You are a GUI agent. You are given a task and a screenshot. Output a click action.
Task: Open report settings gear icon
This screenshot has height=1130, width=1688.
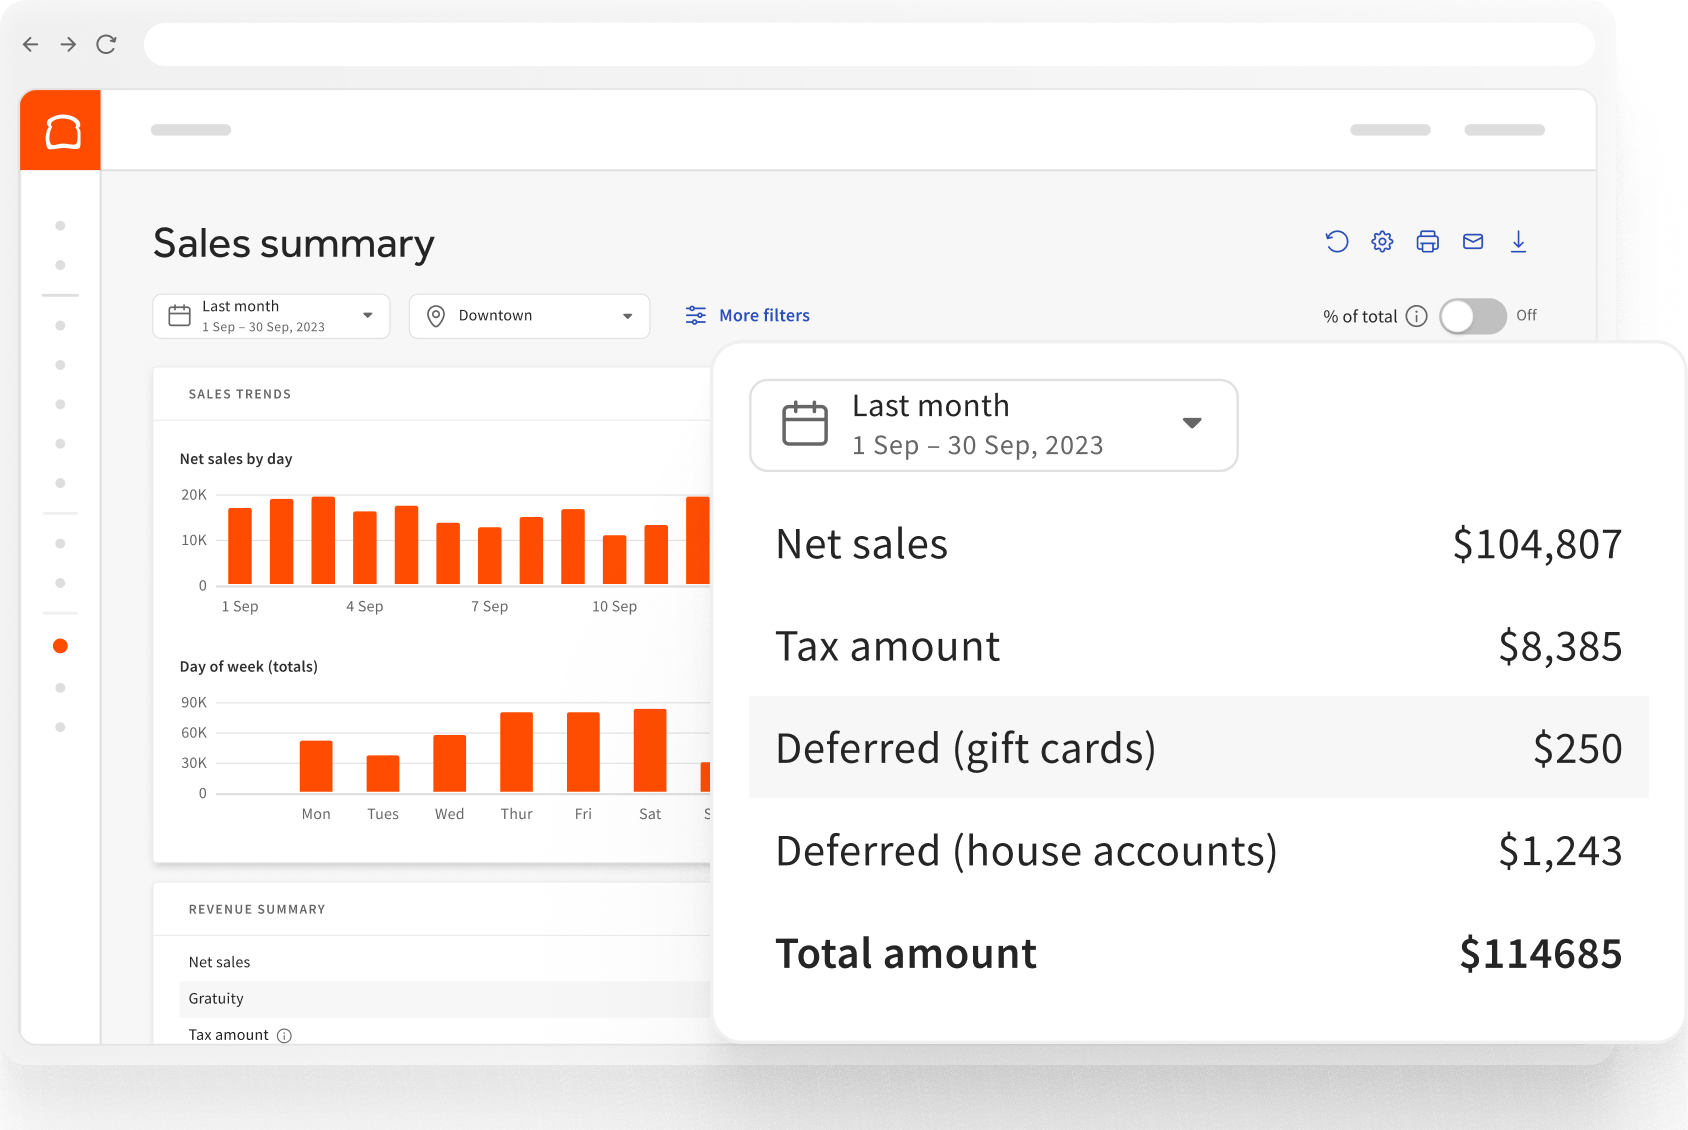point(1382,241)
